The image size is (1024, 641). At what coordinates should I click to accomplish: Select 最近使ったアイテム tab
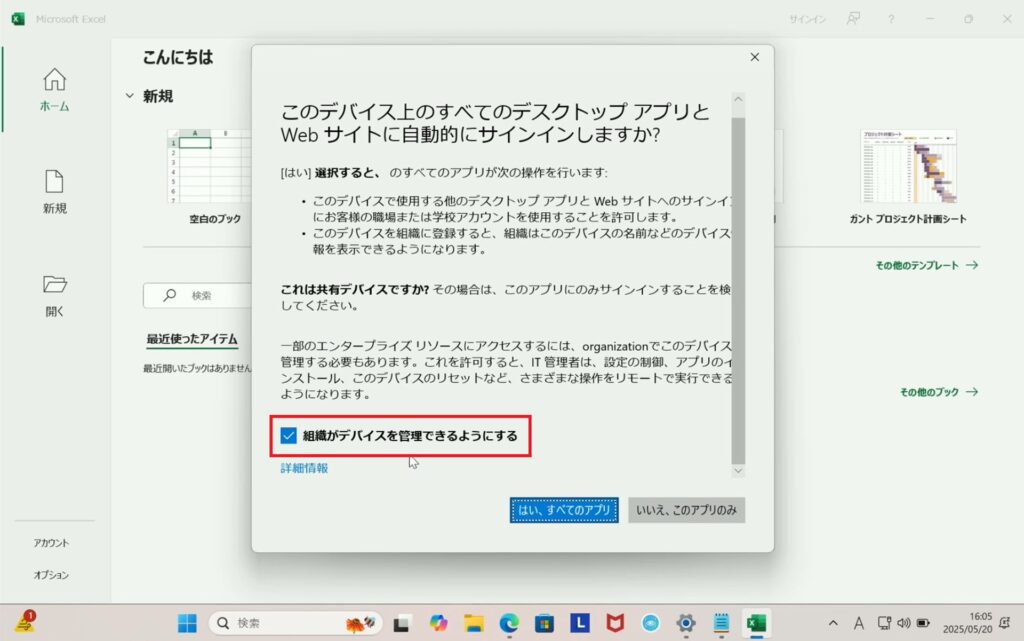[x=191, y=338]
